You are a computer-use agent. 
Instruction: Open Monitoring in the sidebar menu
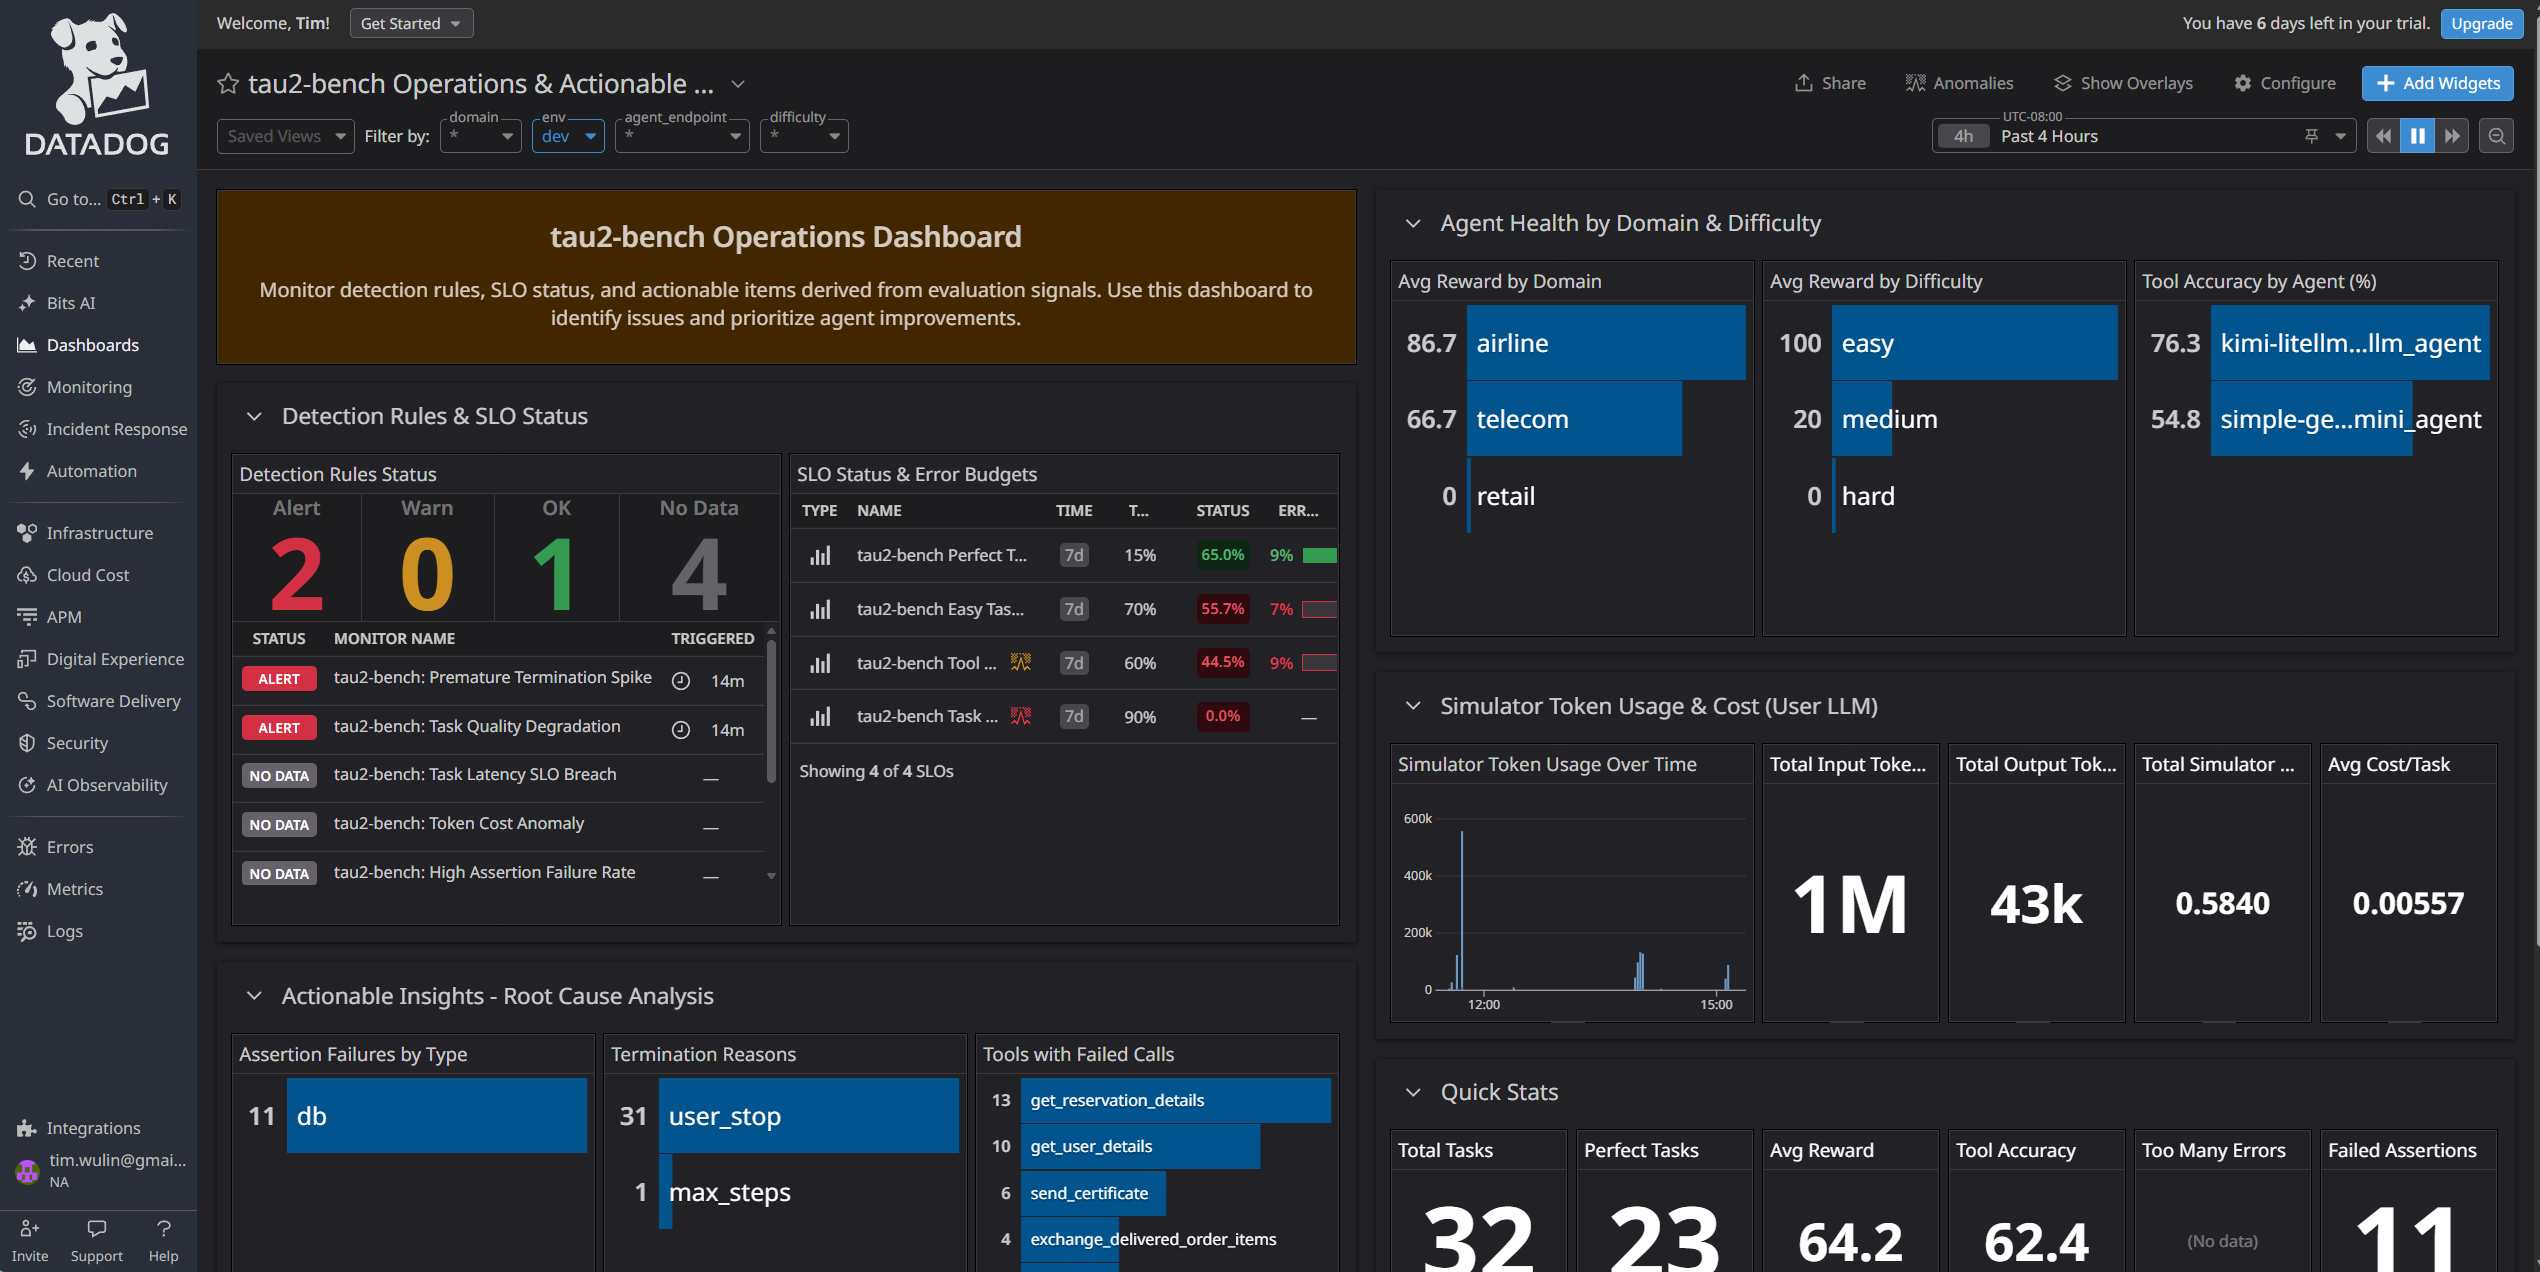point(89,387)
